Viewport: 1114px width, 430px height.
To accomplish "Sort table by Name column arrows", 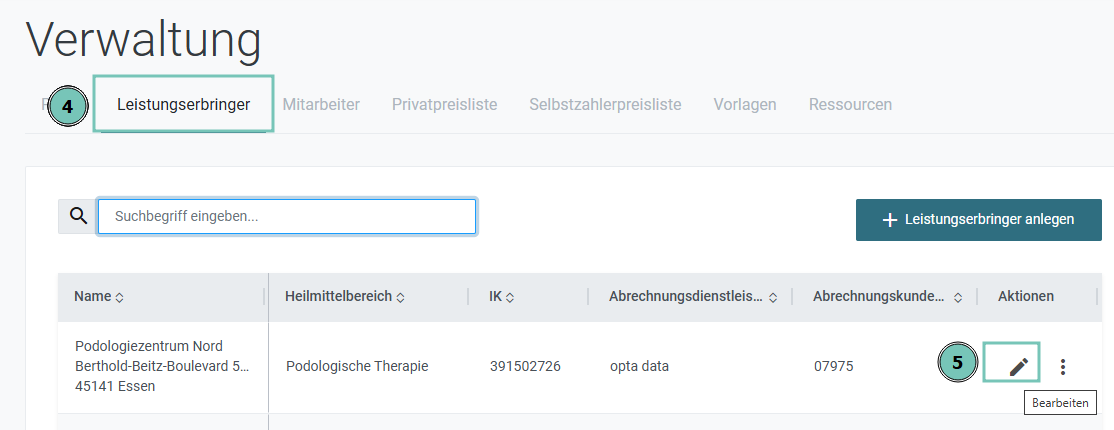I will [119, 298].
